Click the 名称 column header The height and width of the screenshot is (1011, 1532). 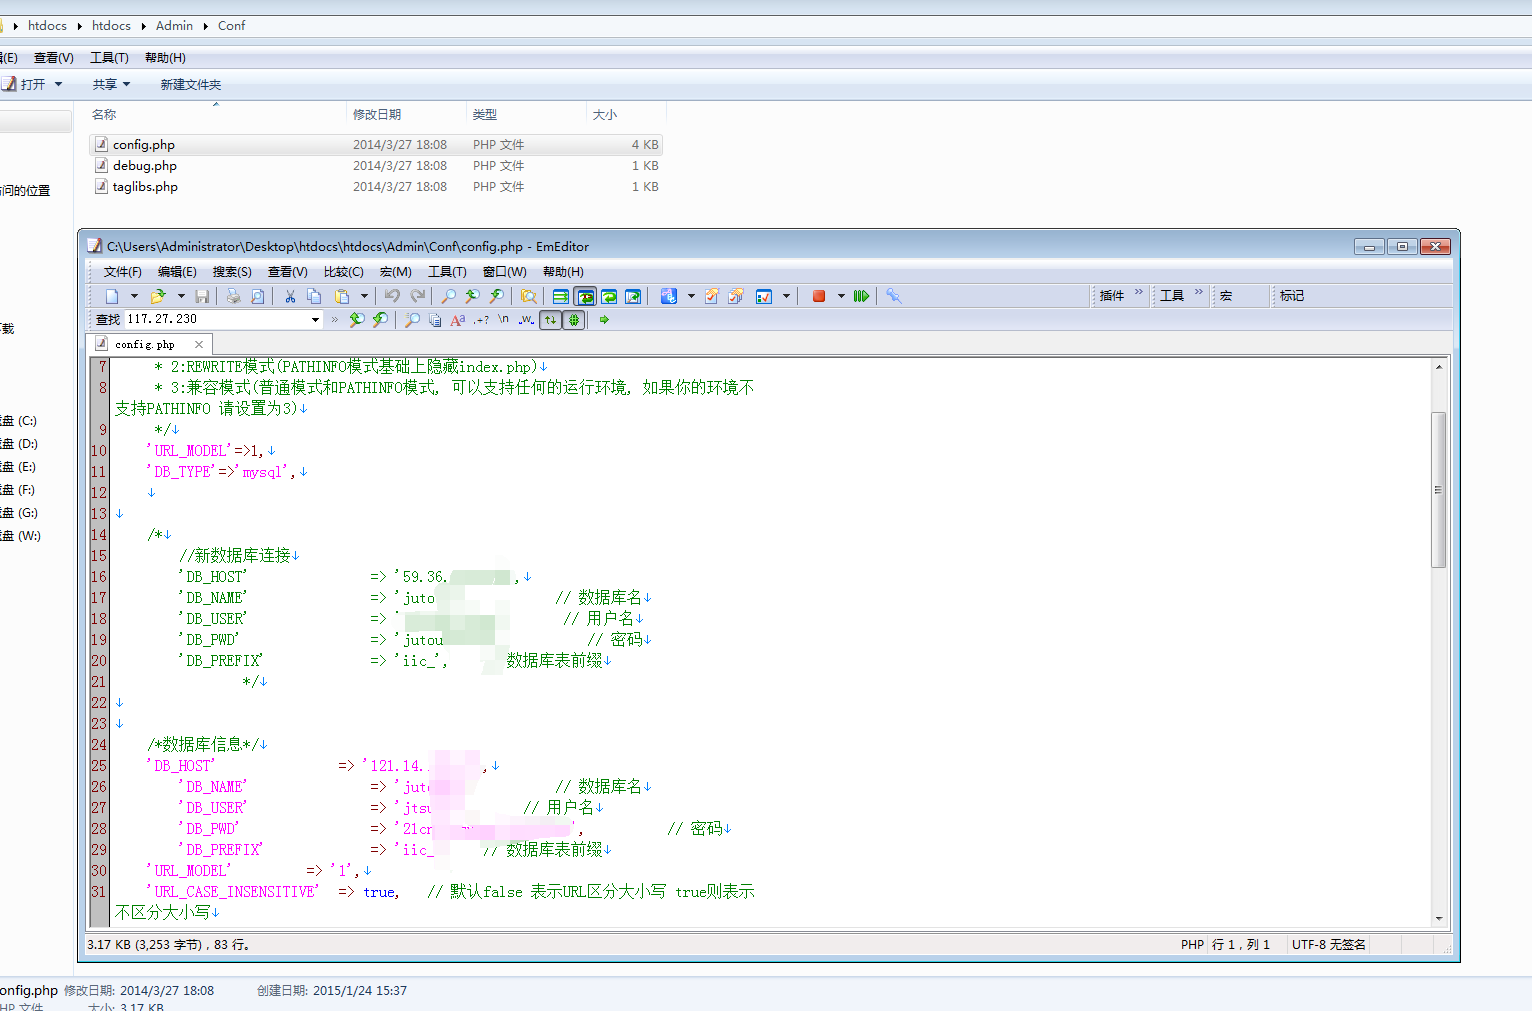click(104, 115)
